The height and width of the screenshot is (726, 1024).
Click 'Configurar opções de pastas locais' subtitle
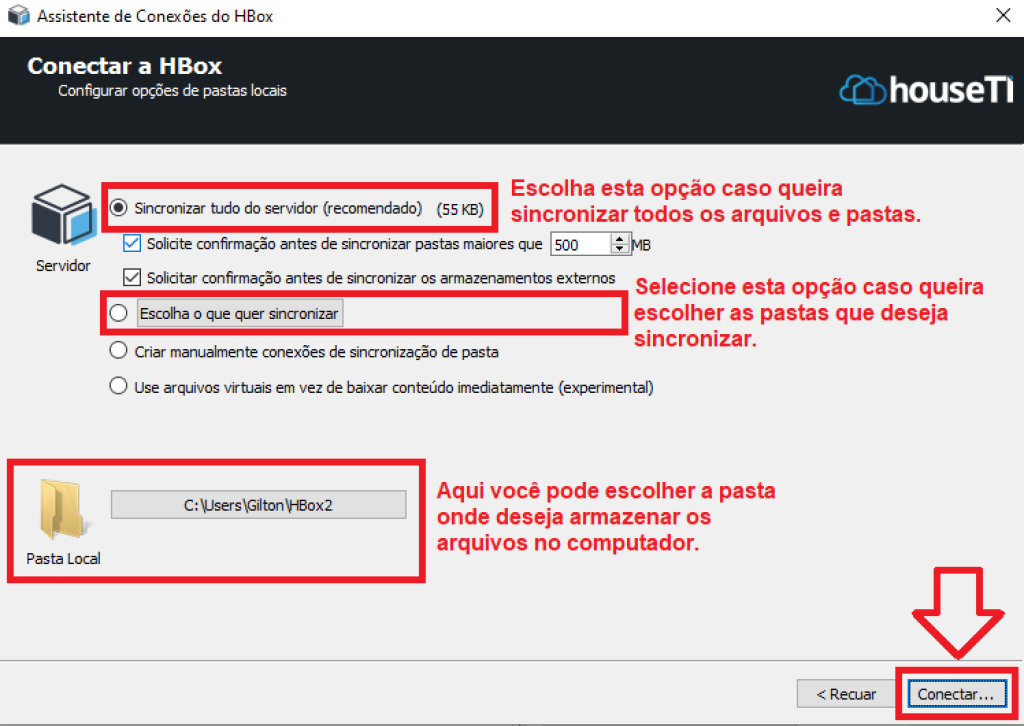172,91
